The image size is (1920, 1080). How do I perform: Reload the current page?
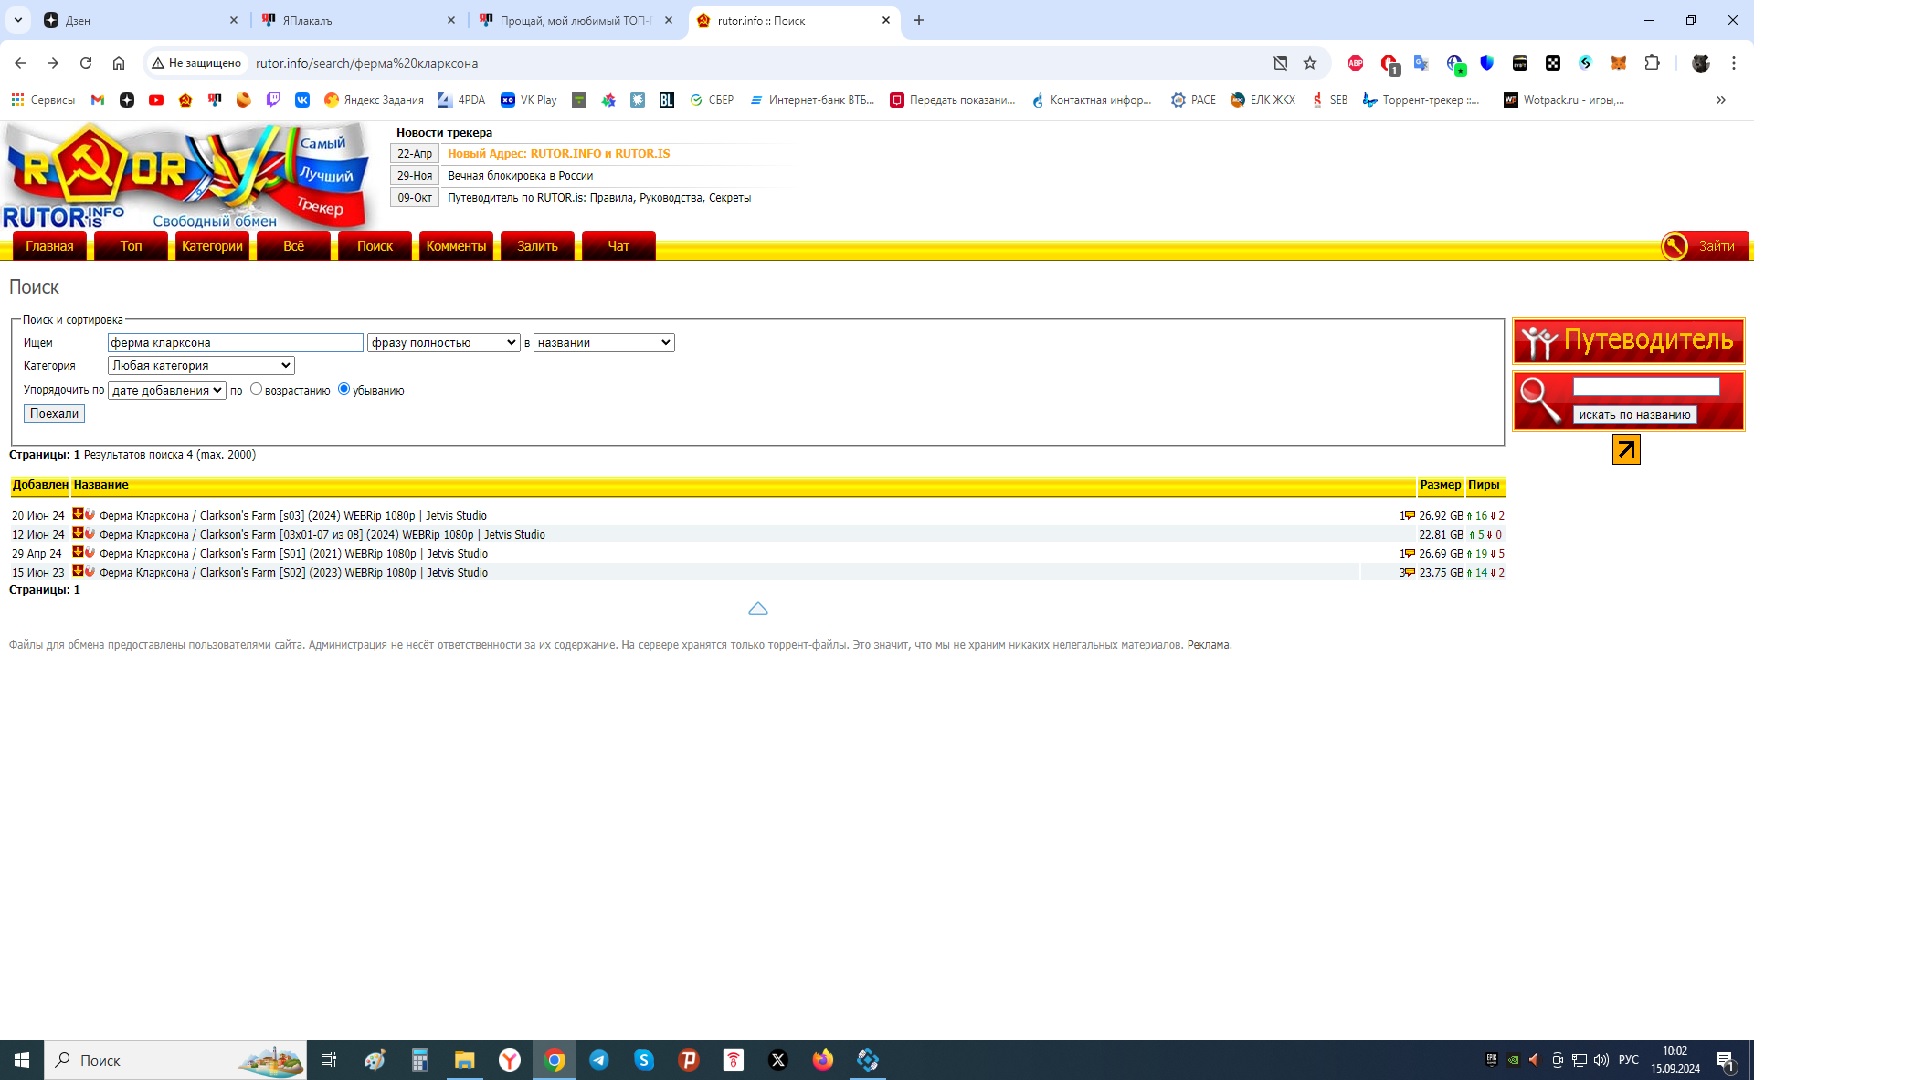tap(86, 63)
